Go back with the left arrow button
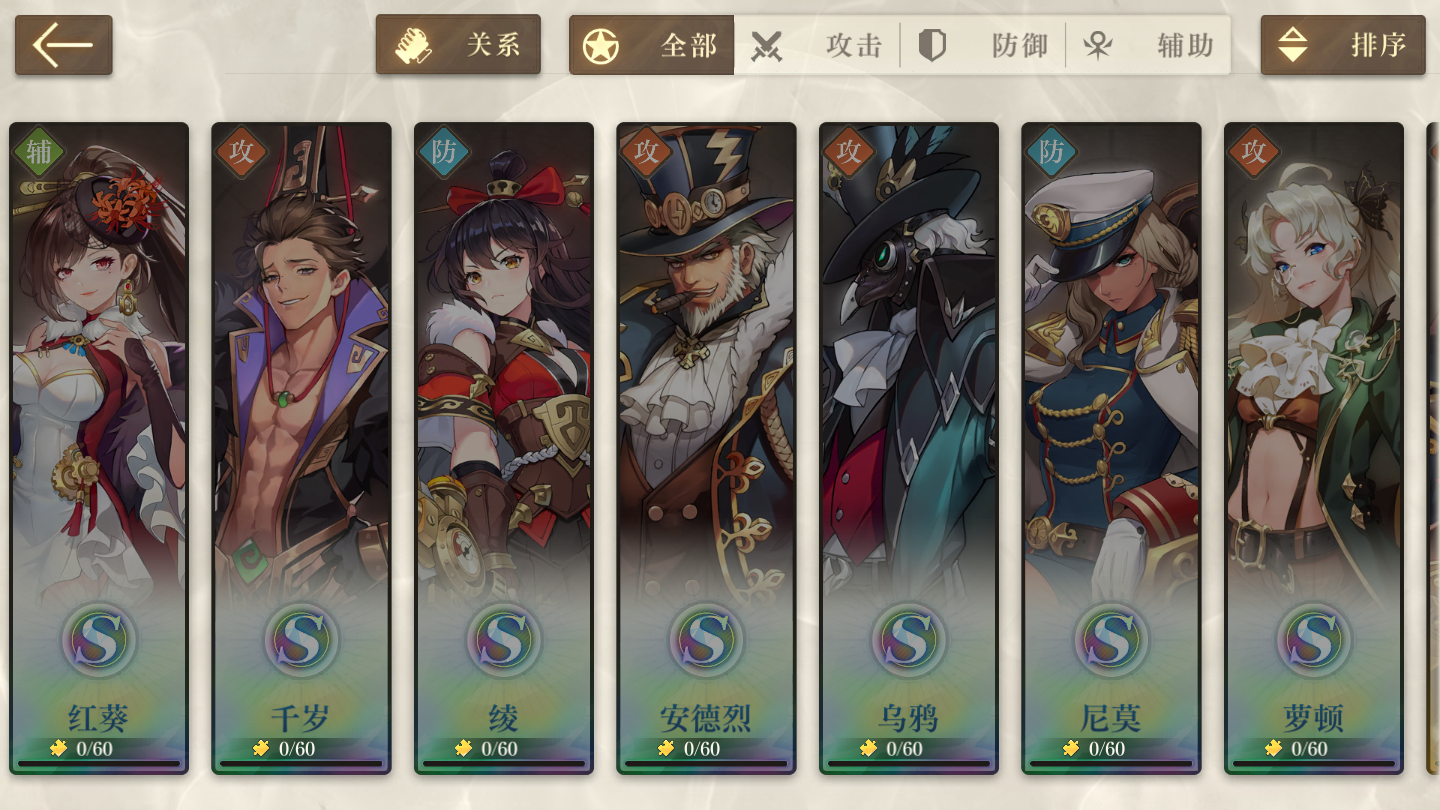 point(63,45)
